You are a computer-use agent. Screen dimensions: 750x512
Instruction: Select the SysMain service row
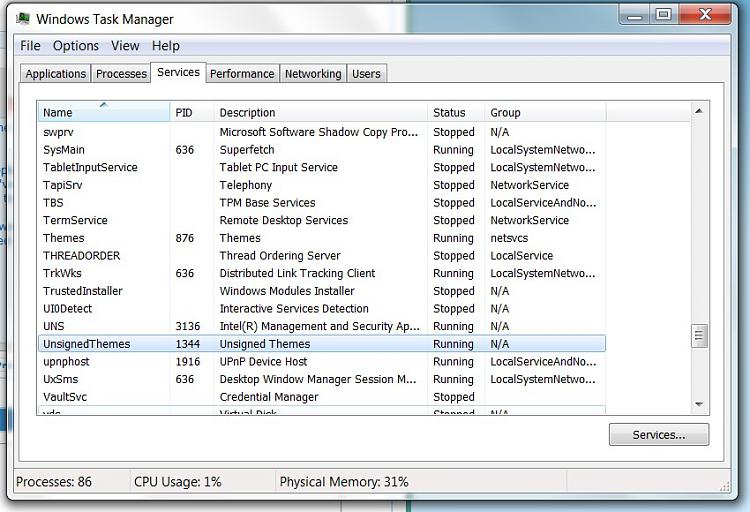[321, 150]
